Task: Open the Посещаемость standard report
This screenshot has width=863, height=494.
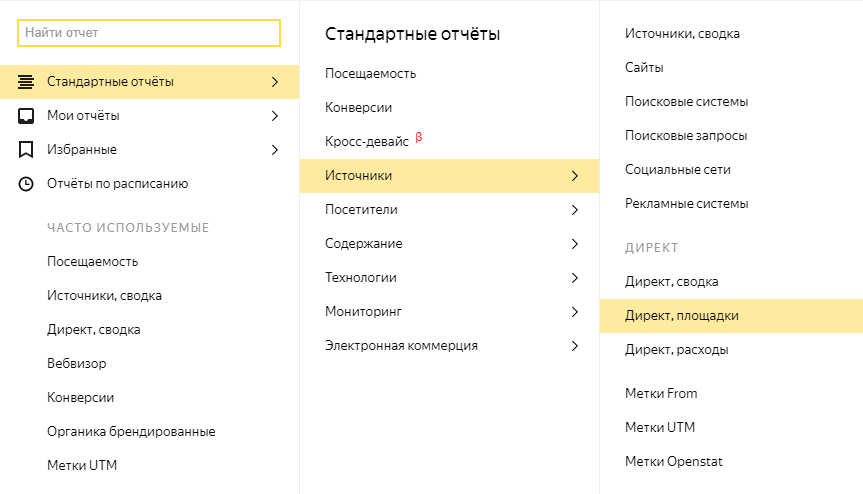Action: (x=370, y=73)
